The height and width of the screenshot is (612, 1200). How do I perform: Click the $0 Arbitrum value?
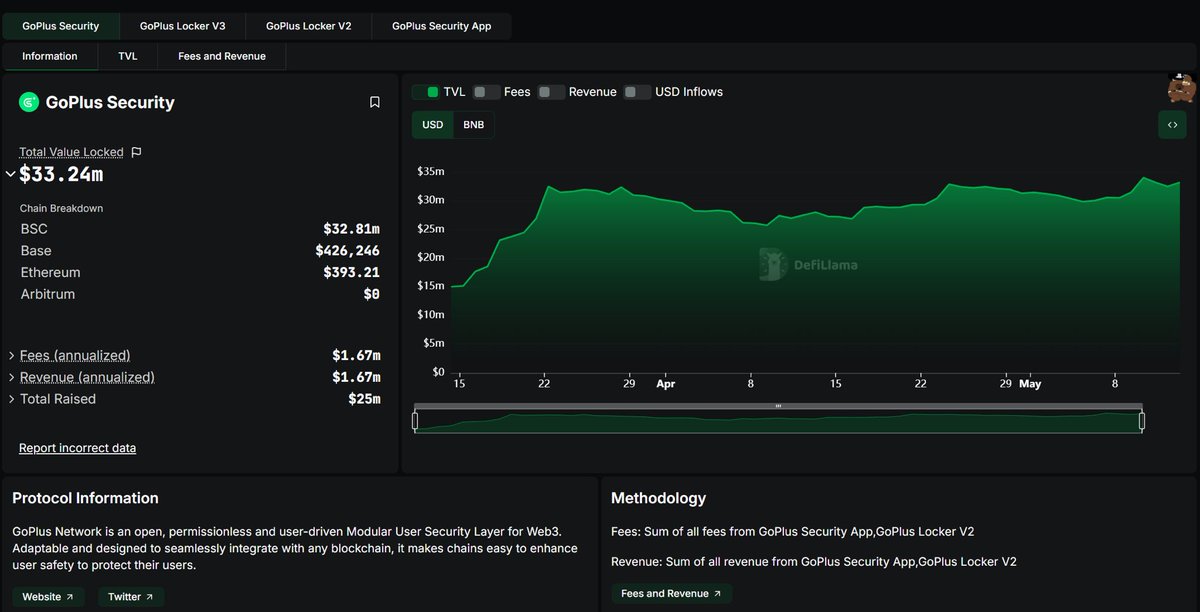[x=372, y=294]
